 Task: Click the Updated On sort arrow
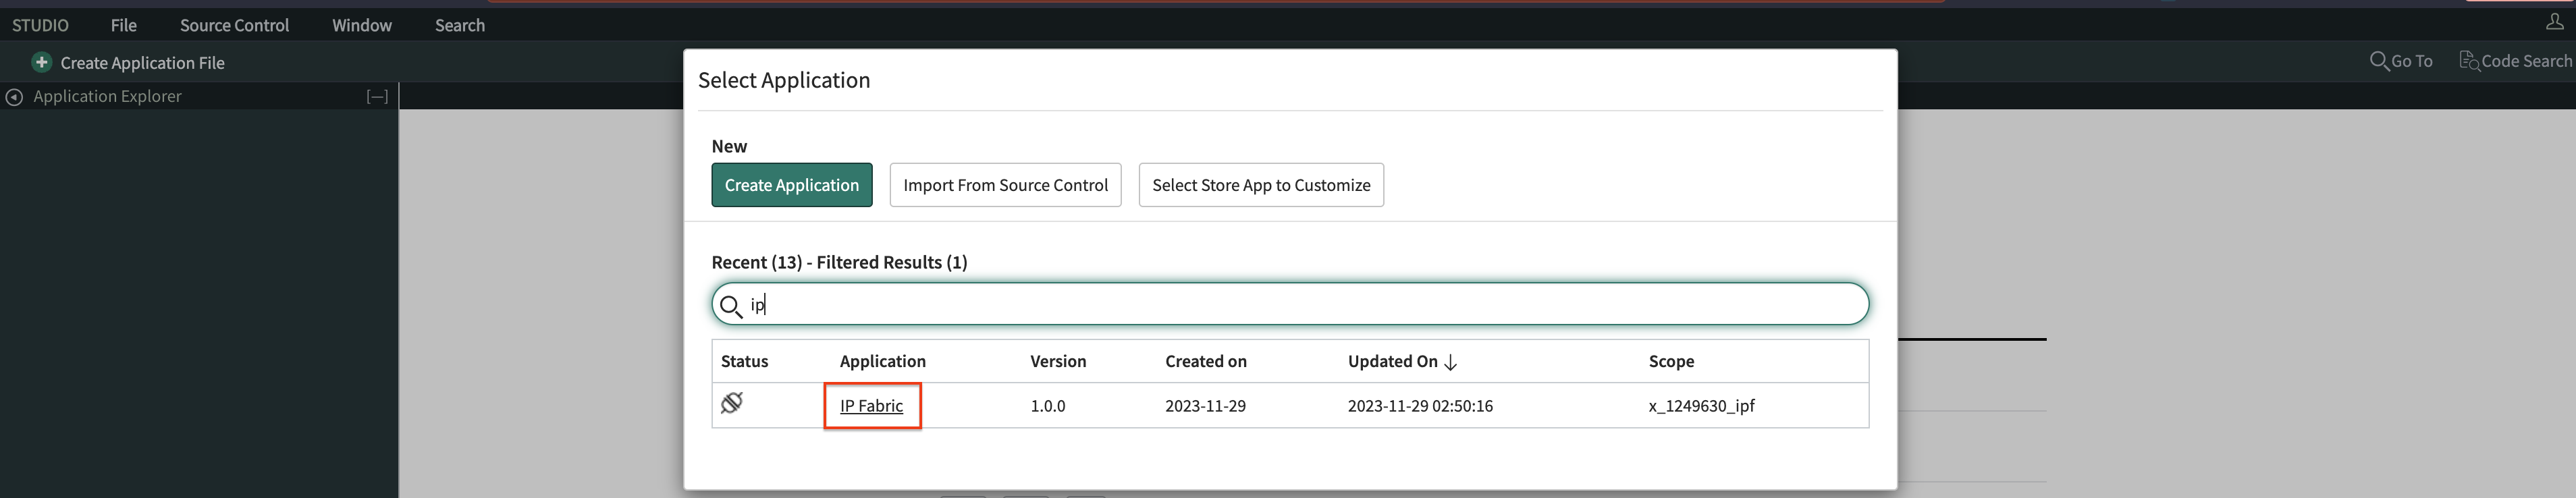point(1451,362)
